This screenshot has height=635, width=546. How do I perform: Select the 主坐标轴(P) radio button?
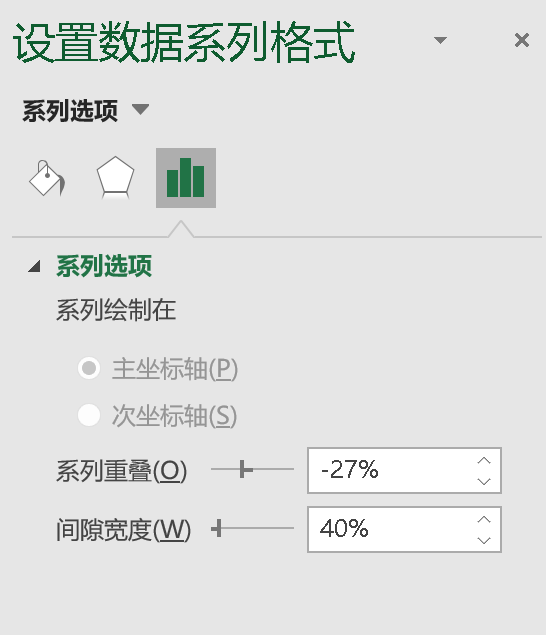point(89,368)
